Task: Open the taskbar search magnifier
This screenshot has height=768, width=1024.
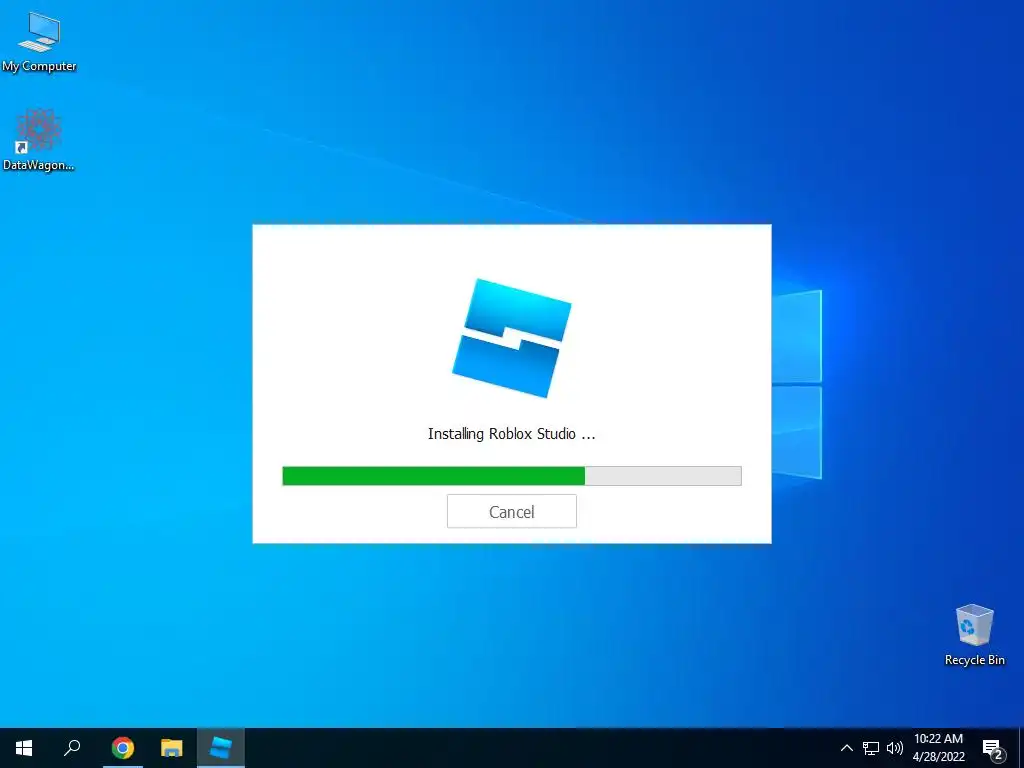Action: point(72,748)
